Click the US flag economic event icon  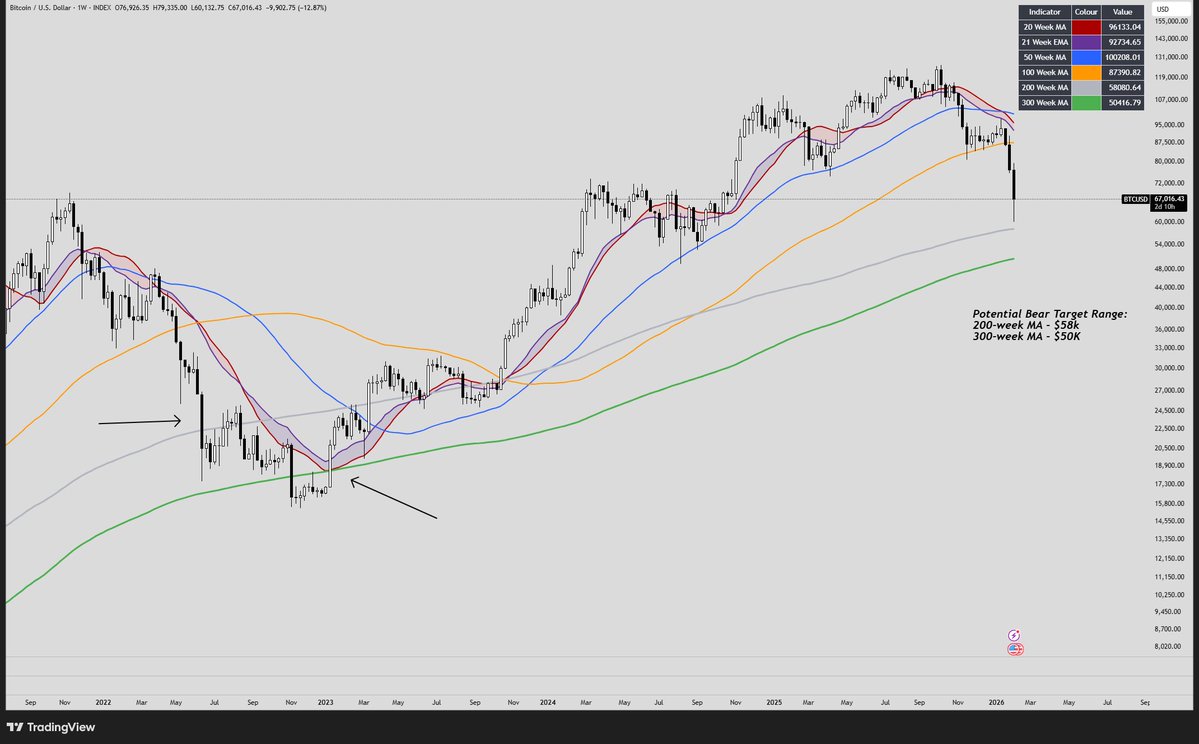click(1015, 649)
